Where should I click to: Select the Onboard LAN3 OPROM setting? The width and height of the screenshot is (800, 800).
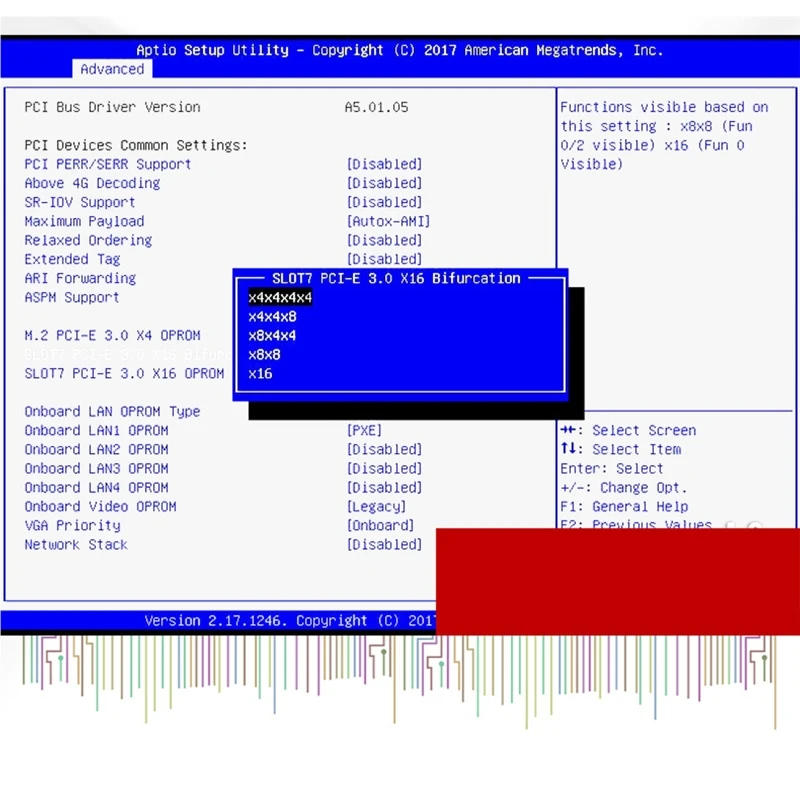click(x=96, y=469)
